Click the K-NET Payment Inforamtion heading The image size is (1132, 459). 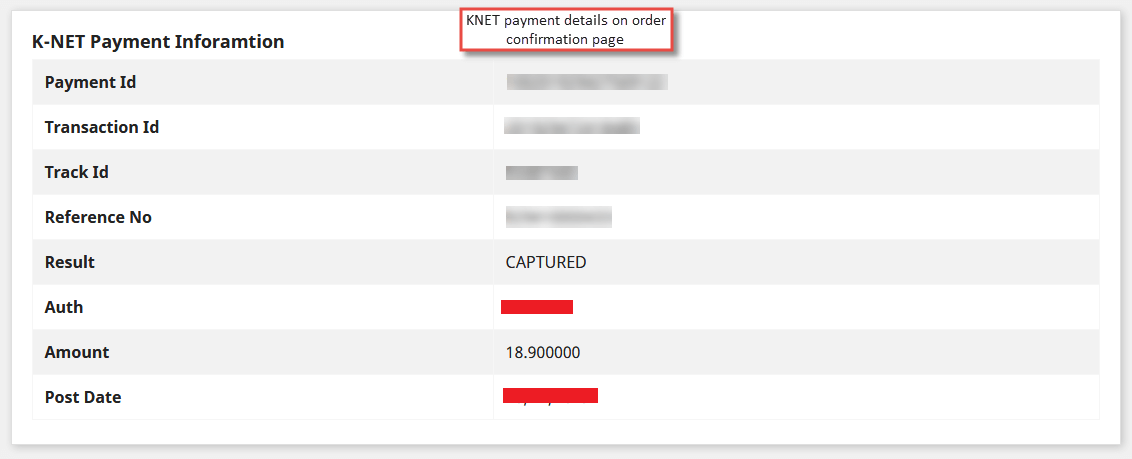tap(158, 42)
